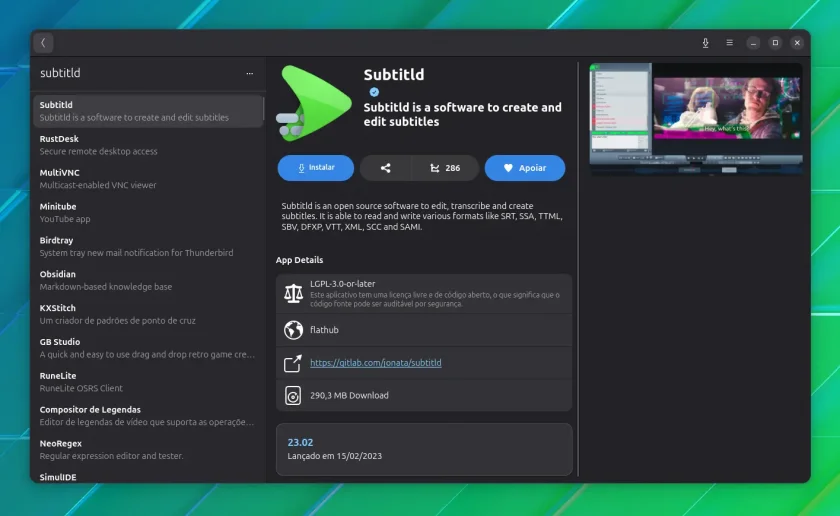Select the Subtitld search result
The image size is (840, 516).
click(148, 111)
